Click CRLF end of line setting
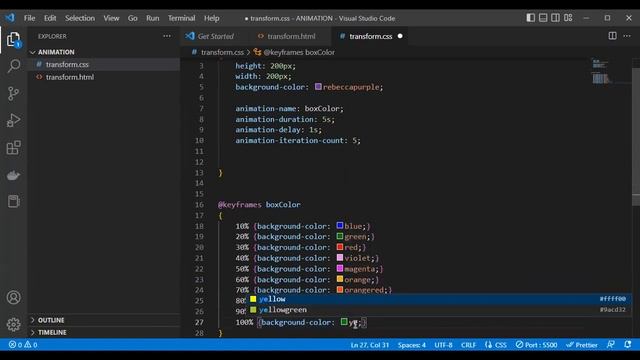The image size is (640, 360). click(468, 345)
